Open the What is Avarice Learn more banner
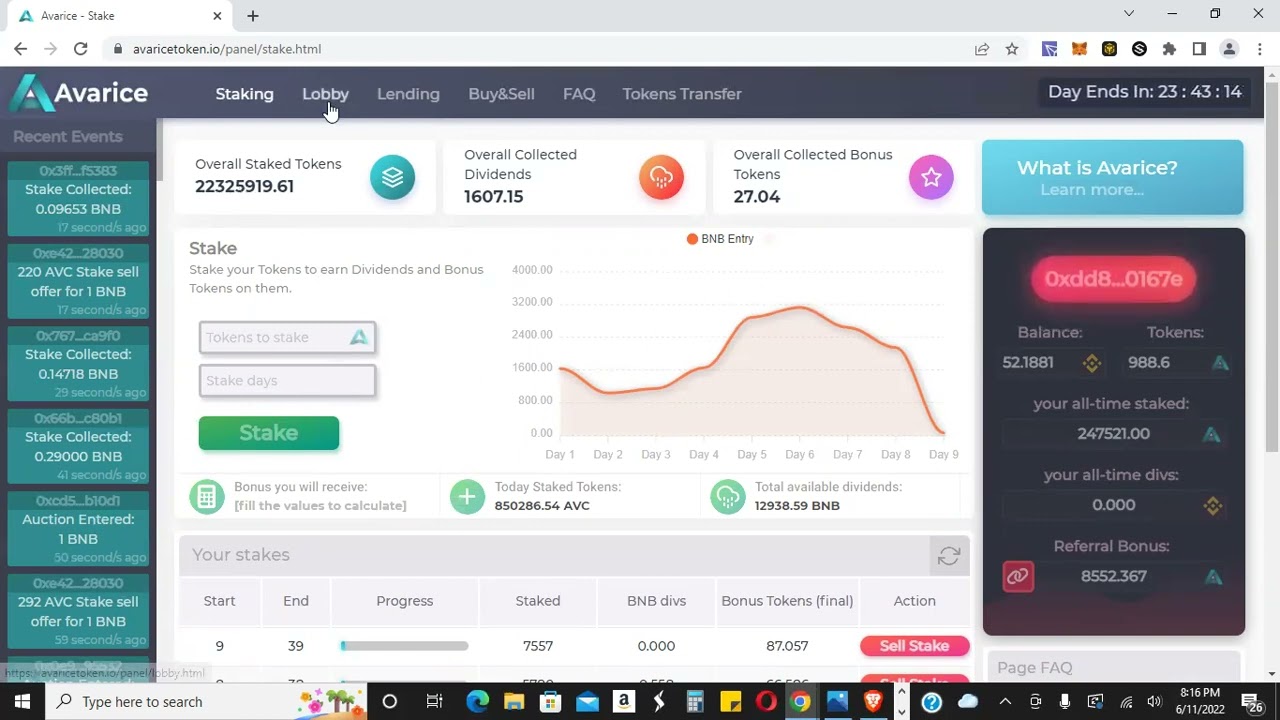 (1113, 177)
